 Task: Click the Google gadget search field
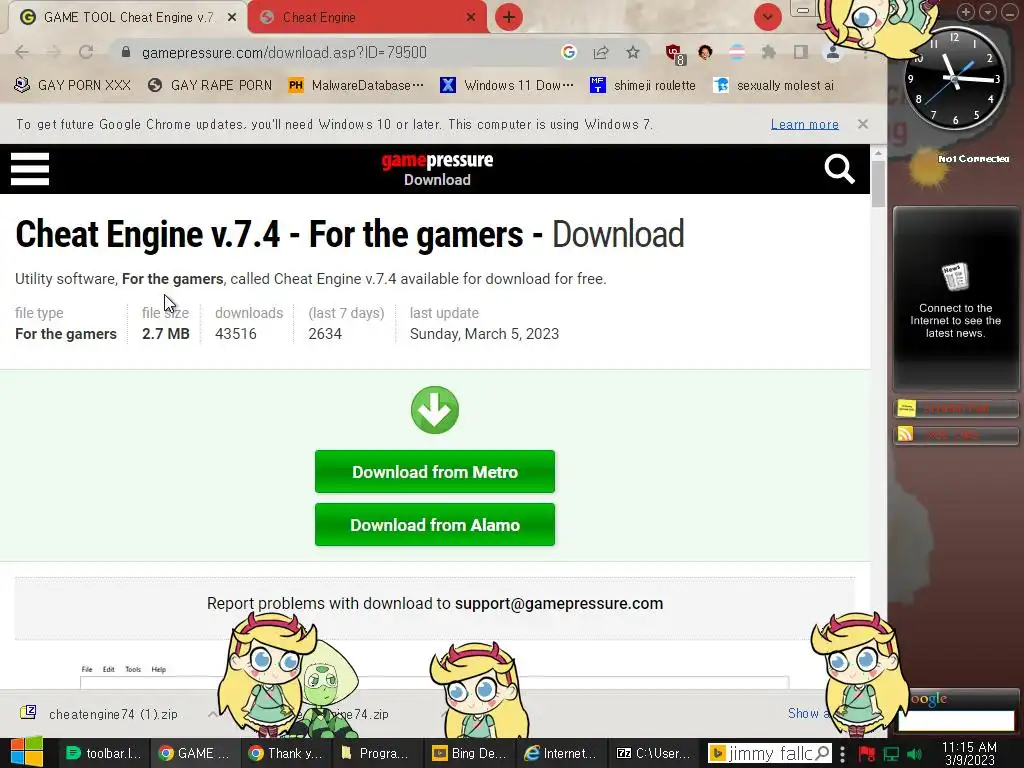(956, 720)
